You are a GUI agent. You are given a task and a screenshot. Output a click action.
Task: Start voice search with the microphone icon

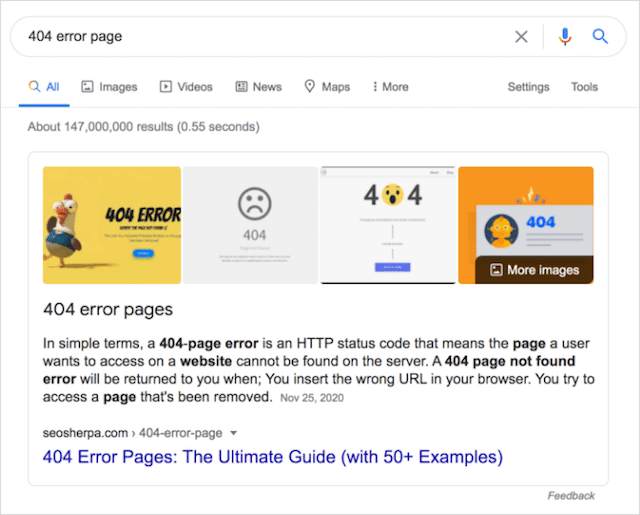click(565, 37)
